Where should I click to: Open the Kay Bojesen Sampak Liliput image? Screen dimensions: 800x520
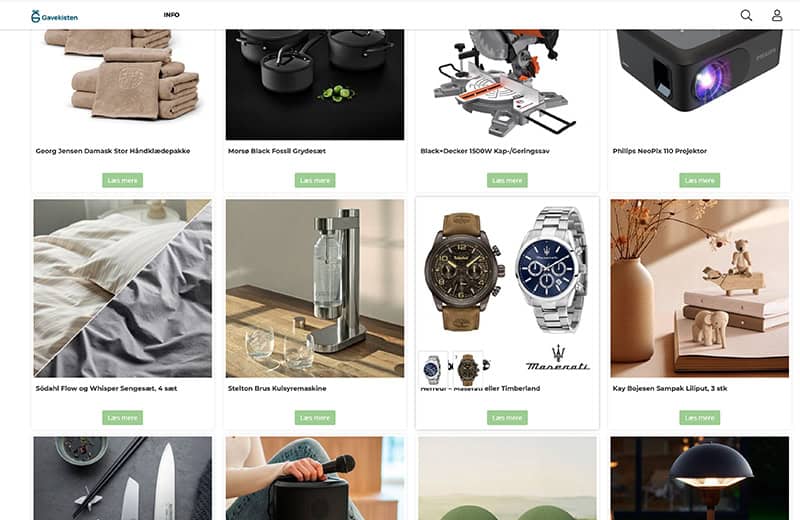[699, 288]
